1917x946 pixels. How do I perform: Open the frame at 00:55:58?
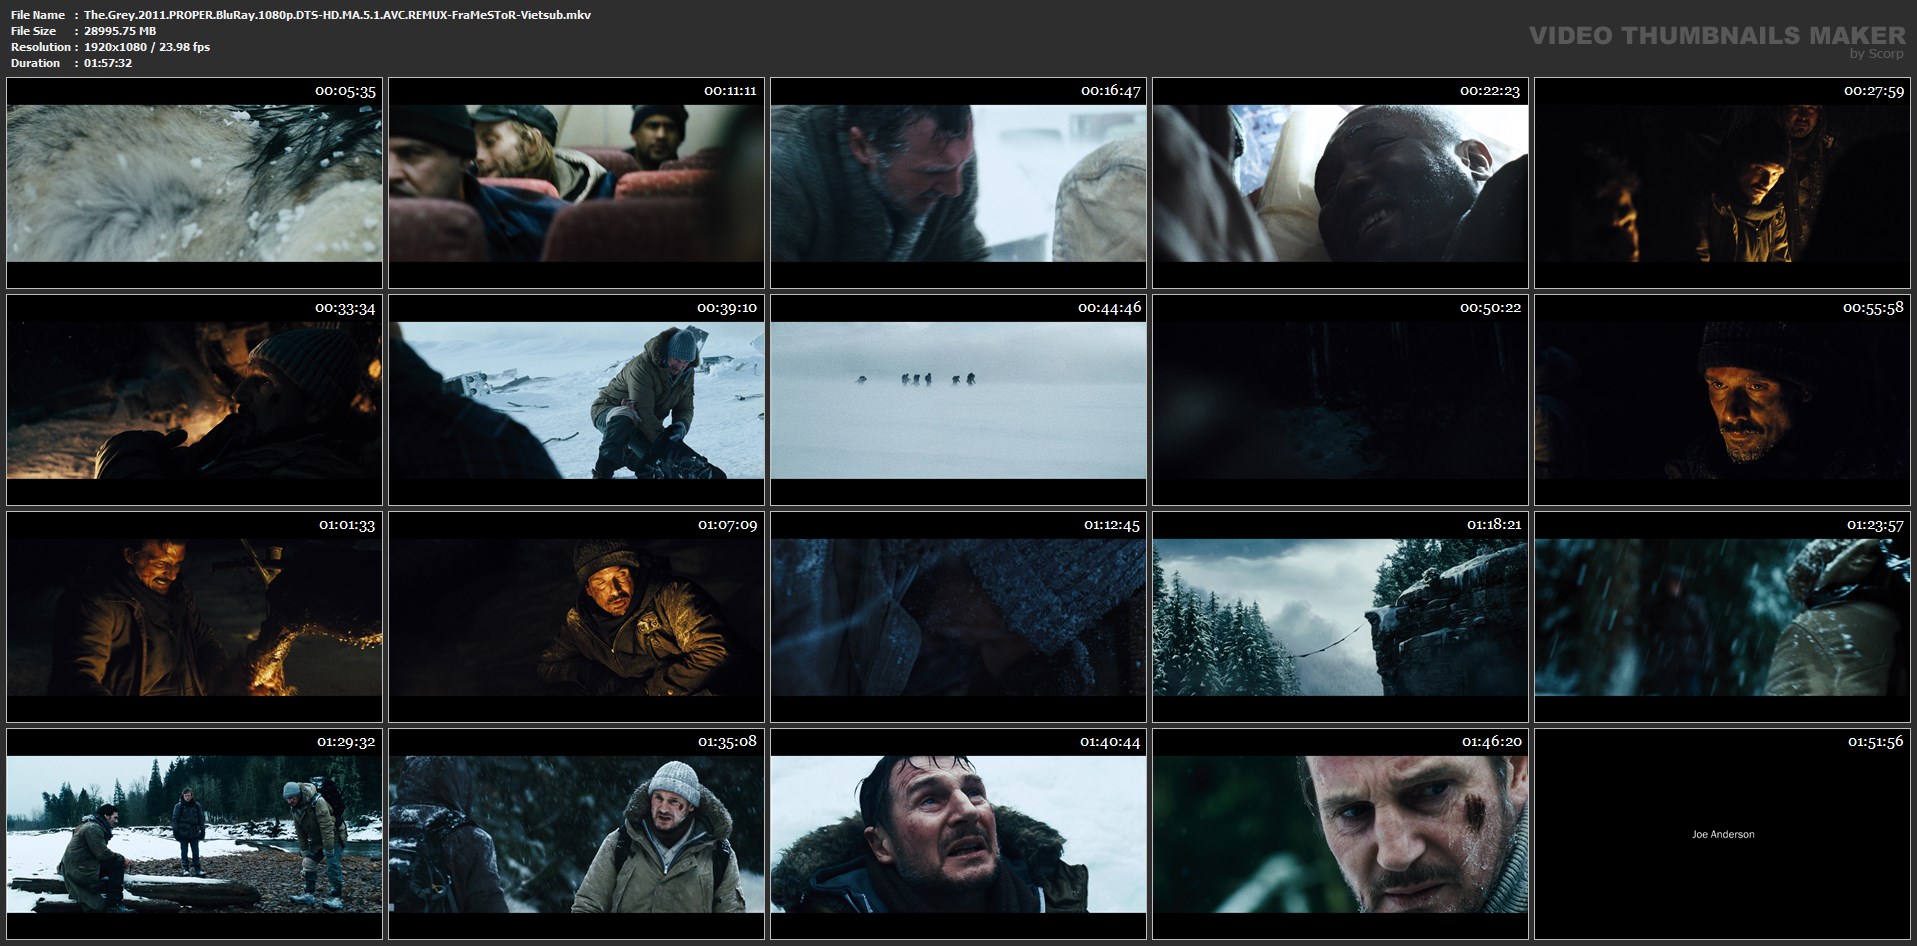1722,400
